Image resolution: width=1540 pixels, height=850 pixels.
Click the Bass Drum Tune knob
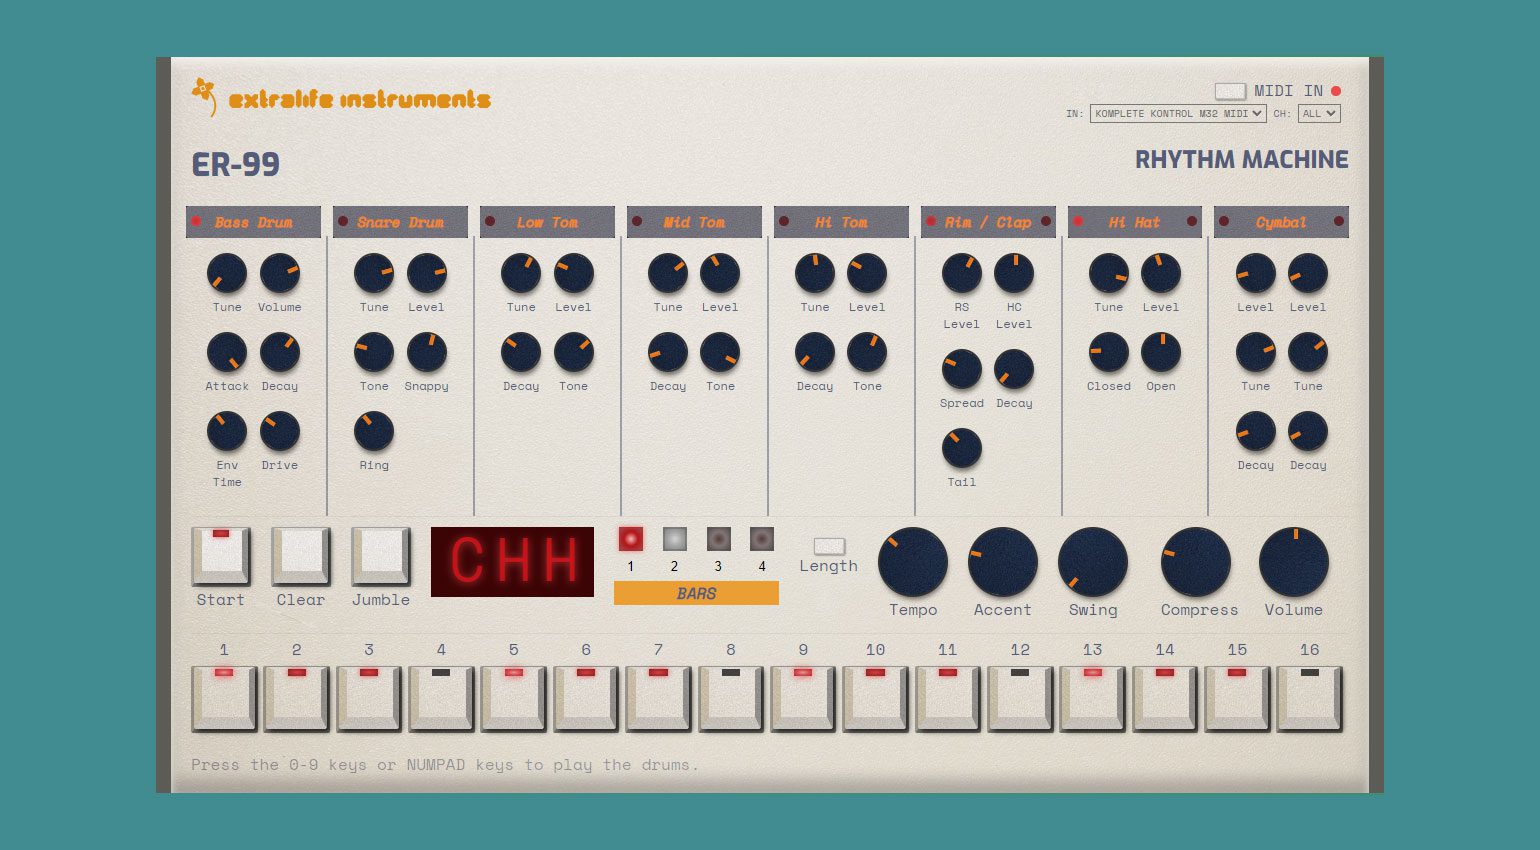coord(227,273)
